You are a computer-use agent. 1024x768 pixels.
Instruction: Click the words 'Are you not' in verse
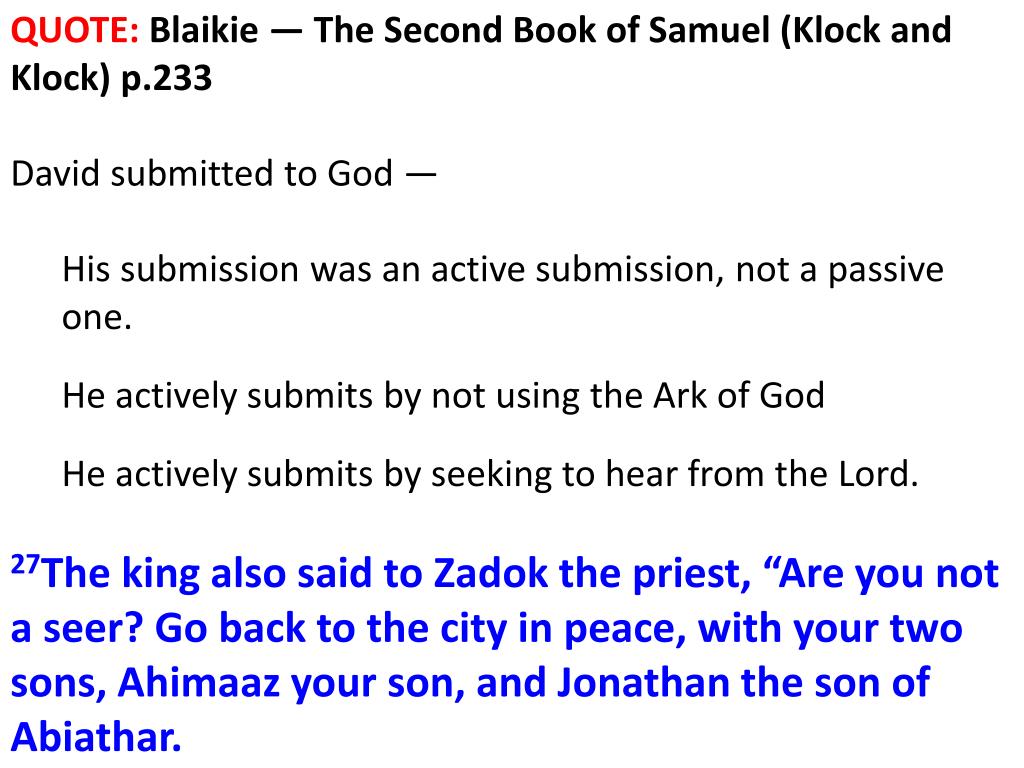[x=888, y=574]
